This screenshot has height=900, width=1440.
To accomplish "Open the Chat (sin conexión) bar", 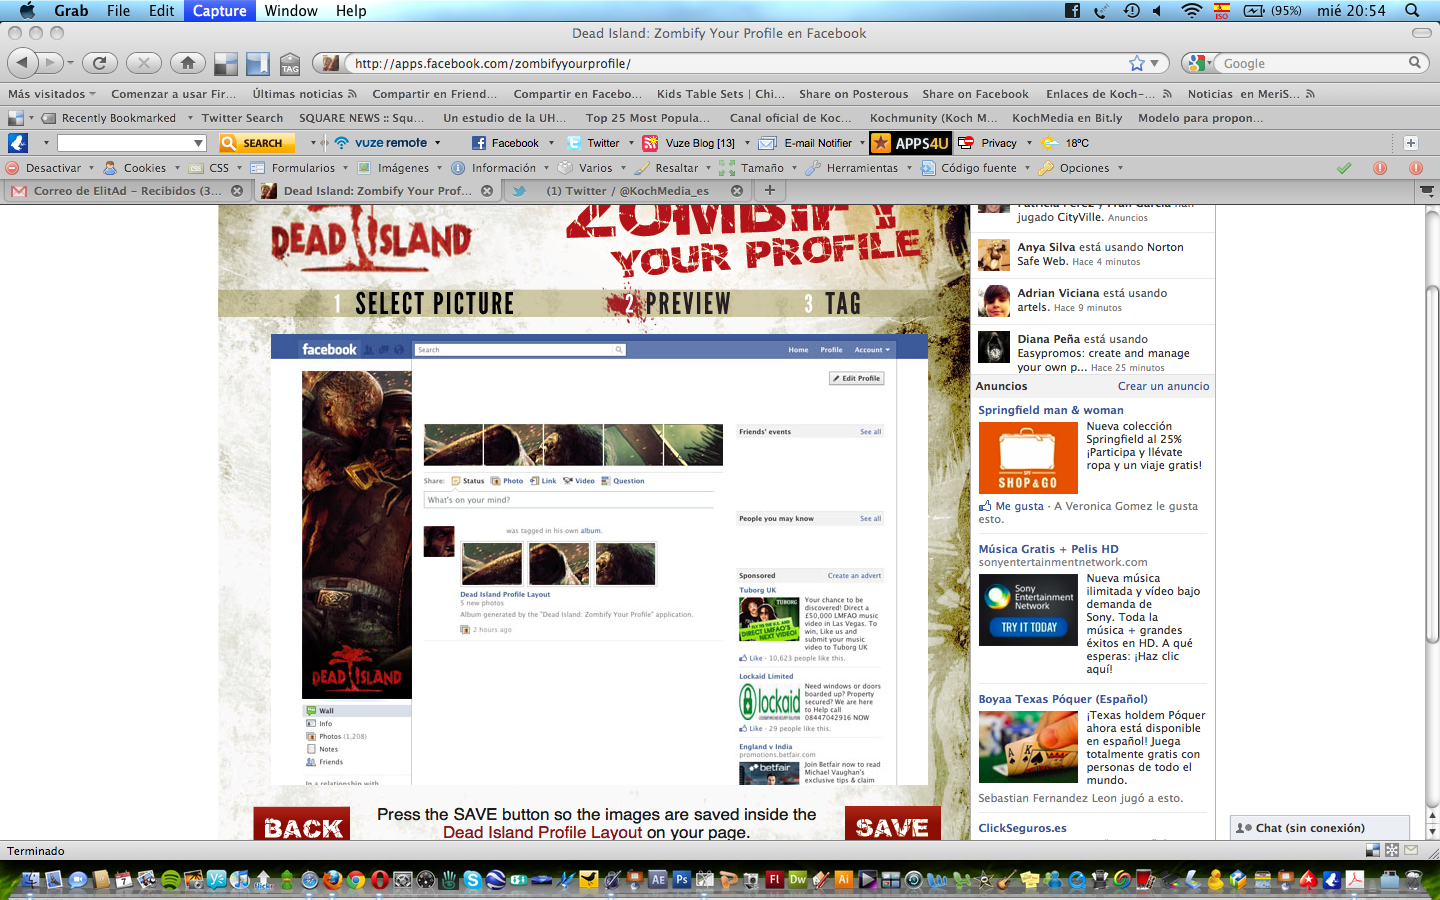I will pos(1319,828).
